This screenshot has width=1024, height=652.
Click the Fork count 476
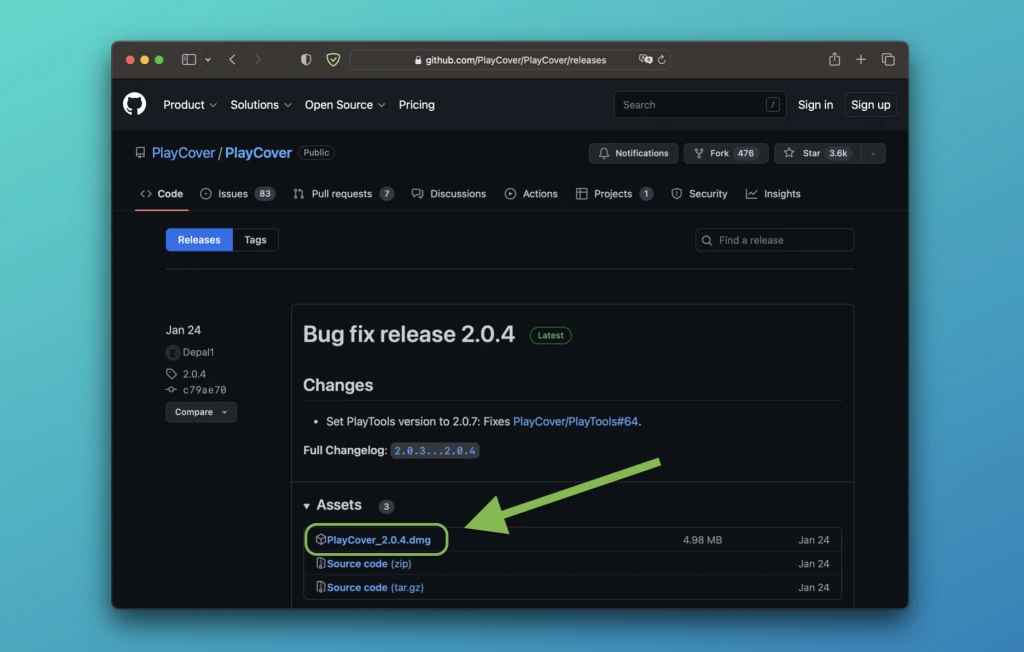click(746, 153)
